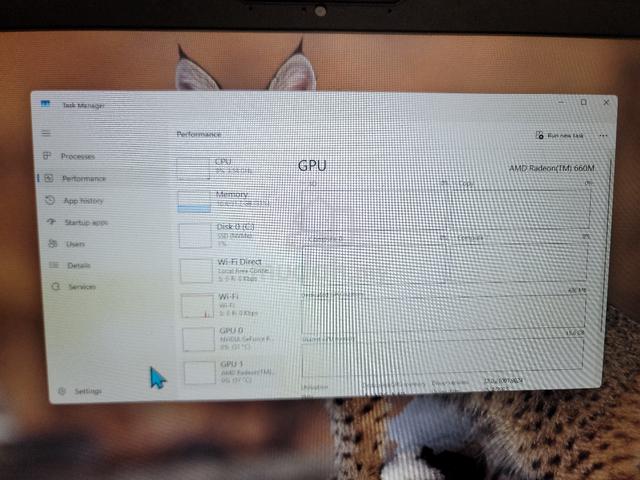Open App history from sidebar

74,200
